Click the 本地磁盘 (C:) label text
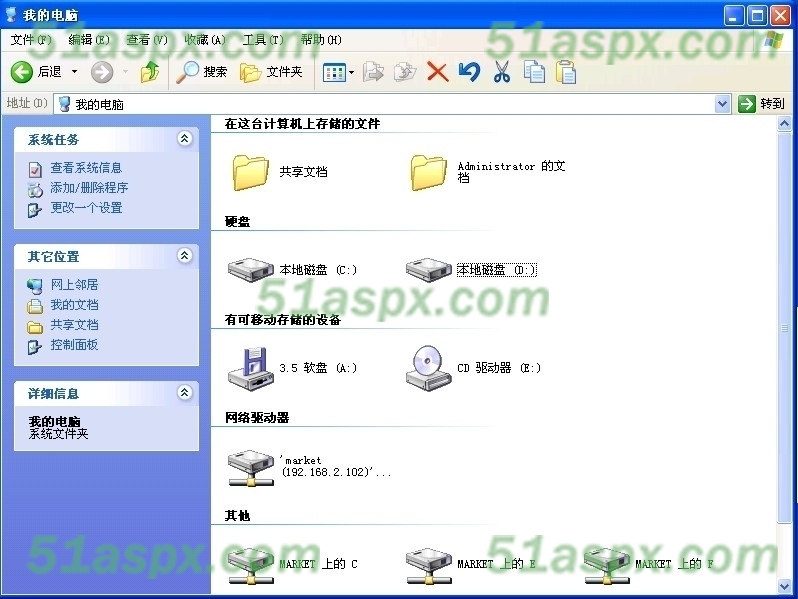This screenshot has height=599, width=798. coord(318,270)
